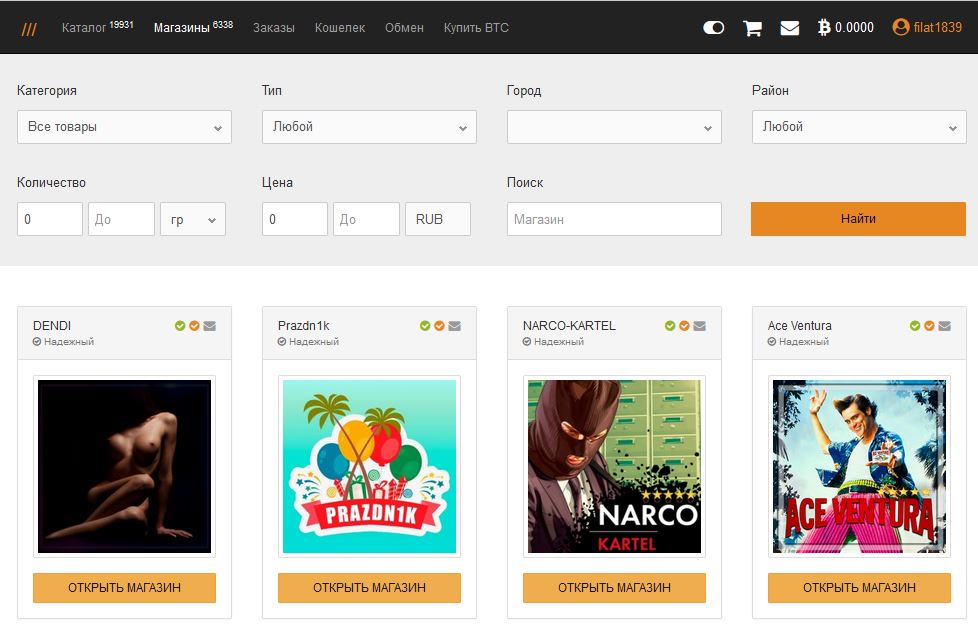
Task: Open the гр unit selector
Action: 193,220
